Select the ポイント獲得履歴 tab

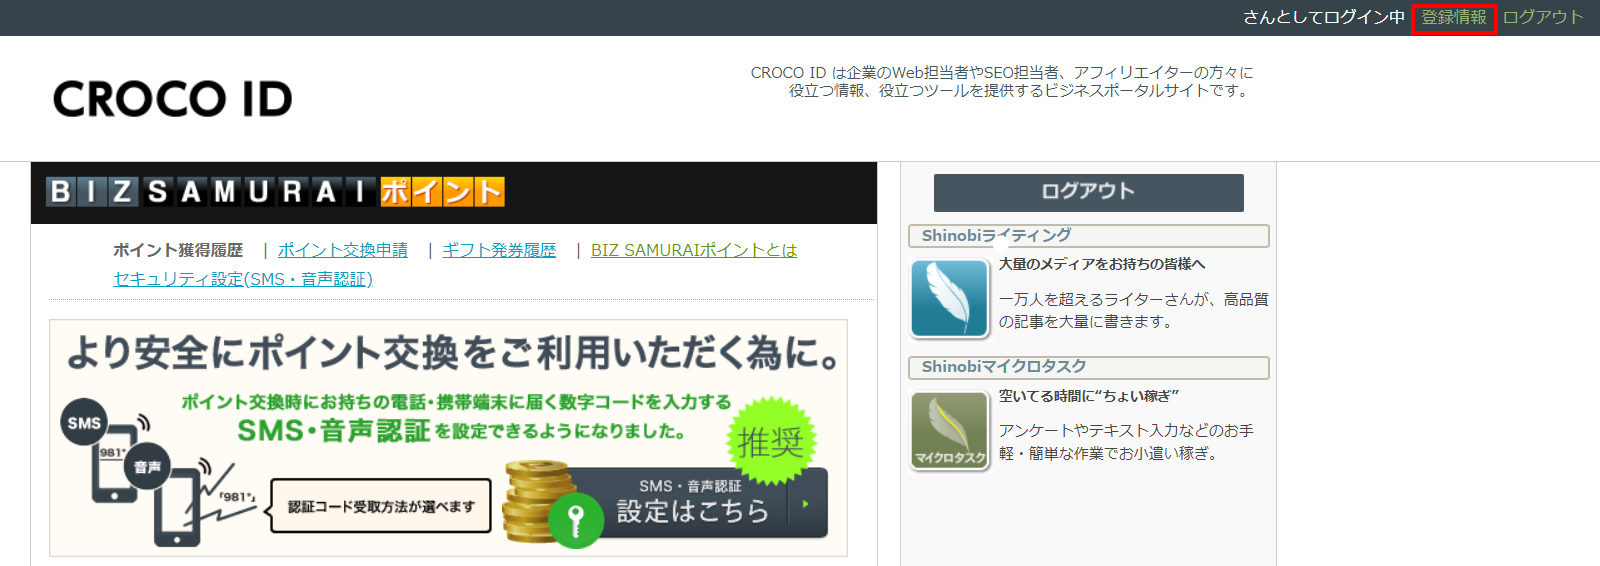178,250
